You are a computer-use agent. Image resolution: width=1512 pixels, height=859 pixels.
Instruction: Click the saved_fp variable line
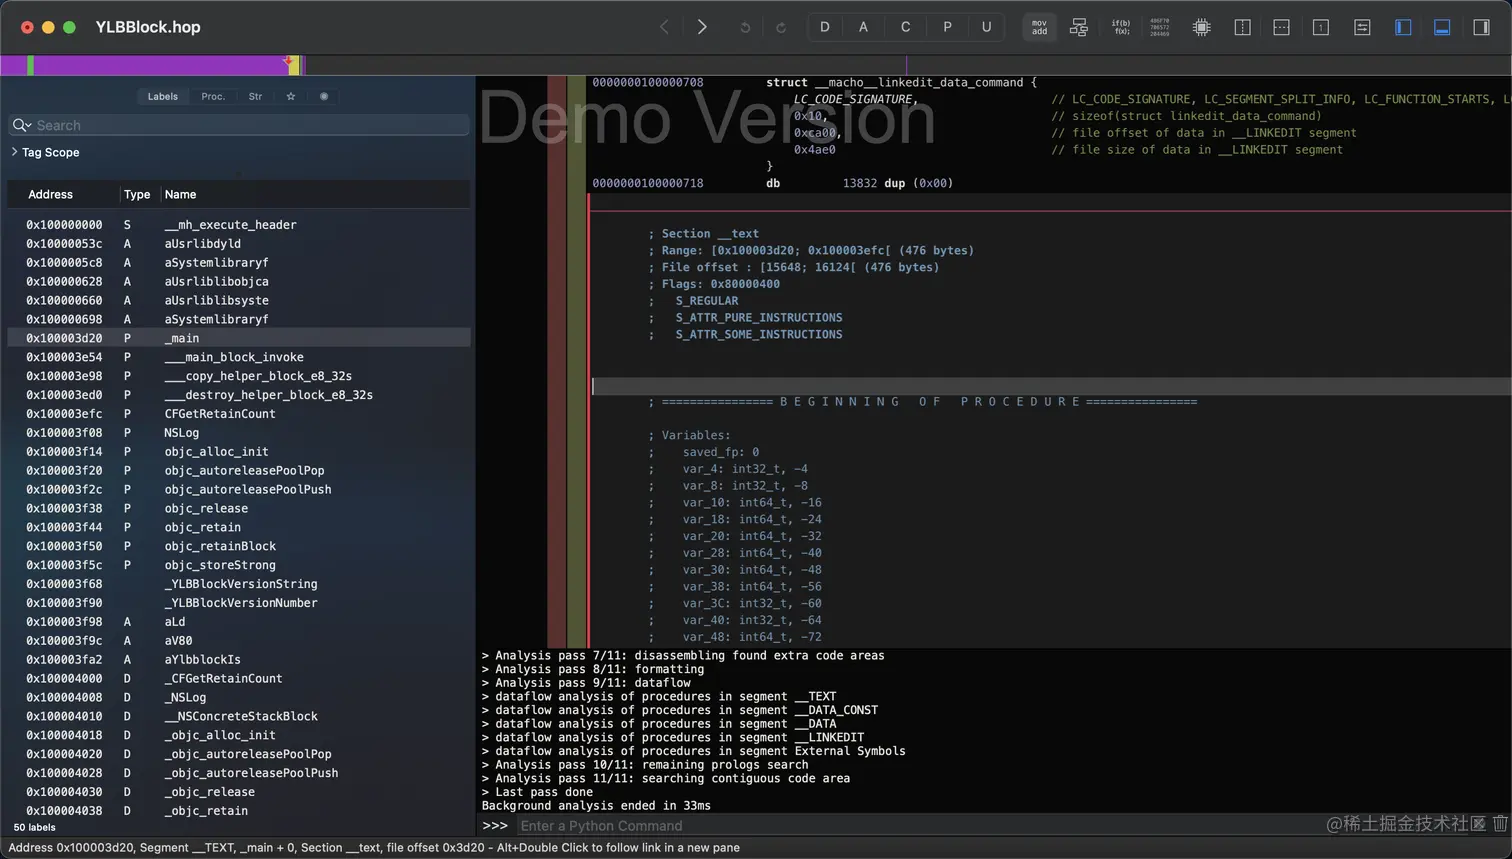(x=721, y=452)
